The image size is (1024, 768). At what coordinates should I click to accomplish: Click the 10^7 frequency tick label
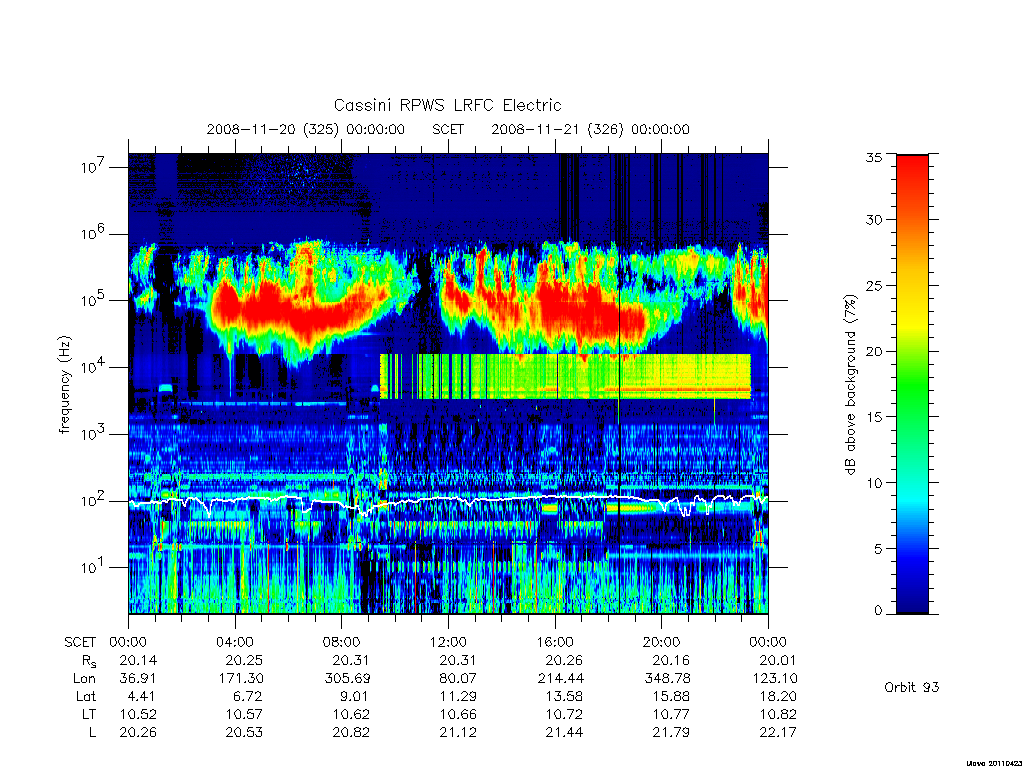pos(93,167)
